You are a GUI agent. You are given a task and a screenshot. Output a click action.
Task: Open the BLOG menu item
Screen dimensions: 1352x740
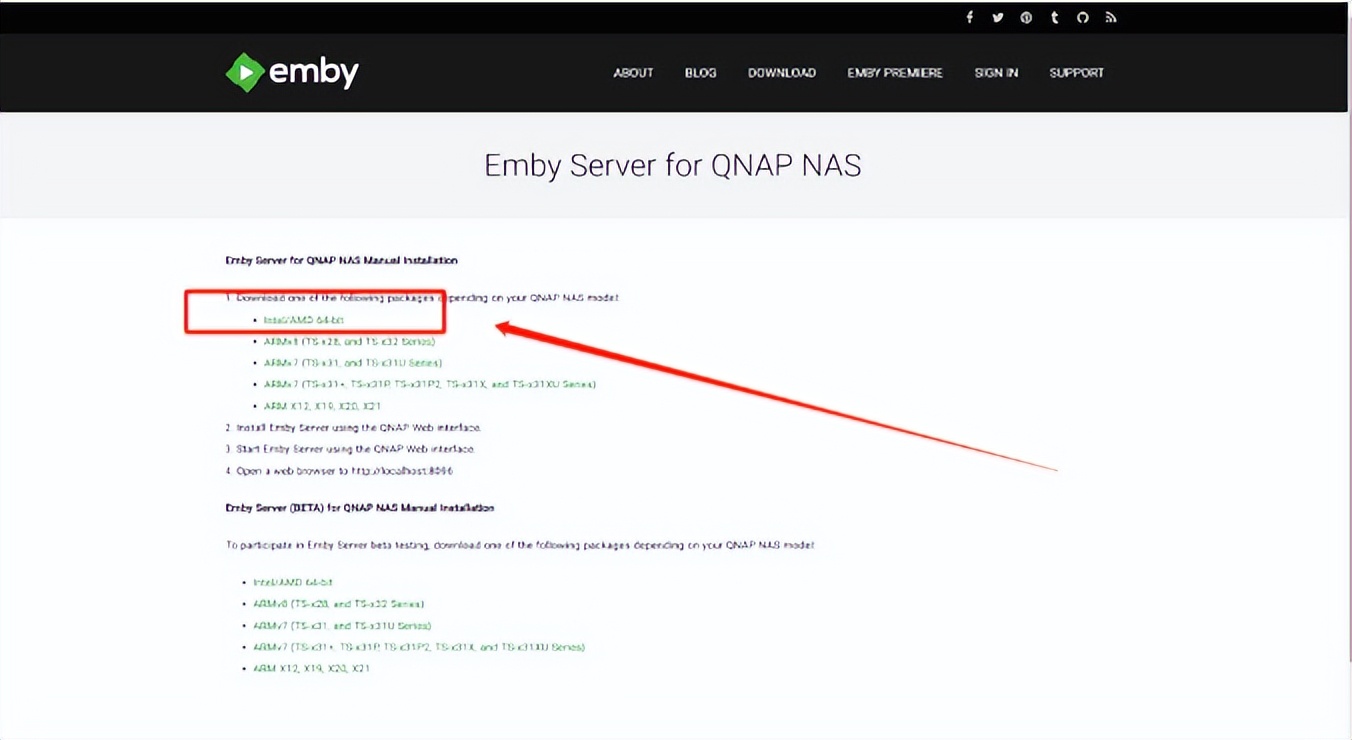click(700, 73)
